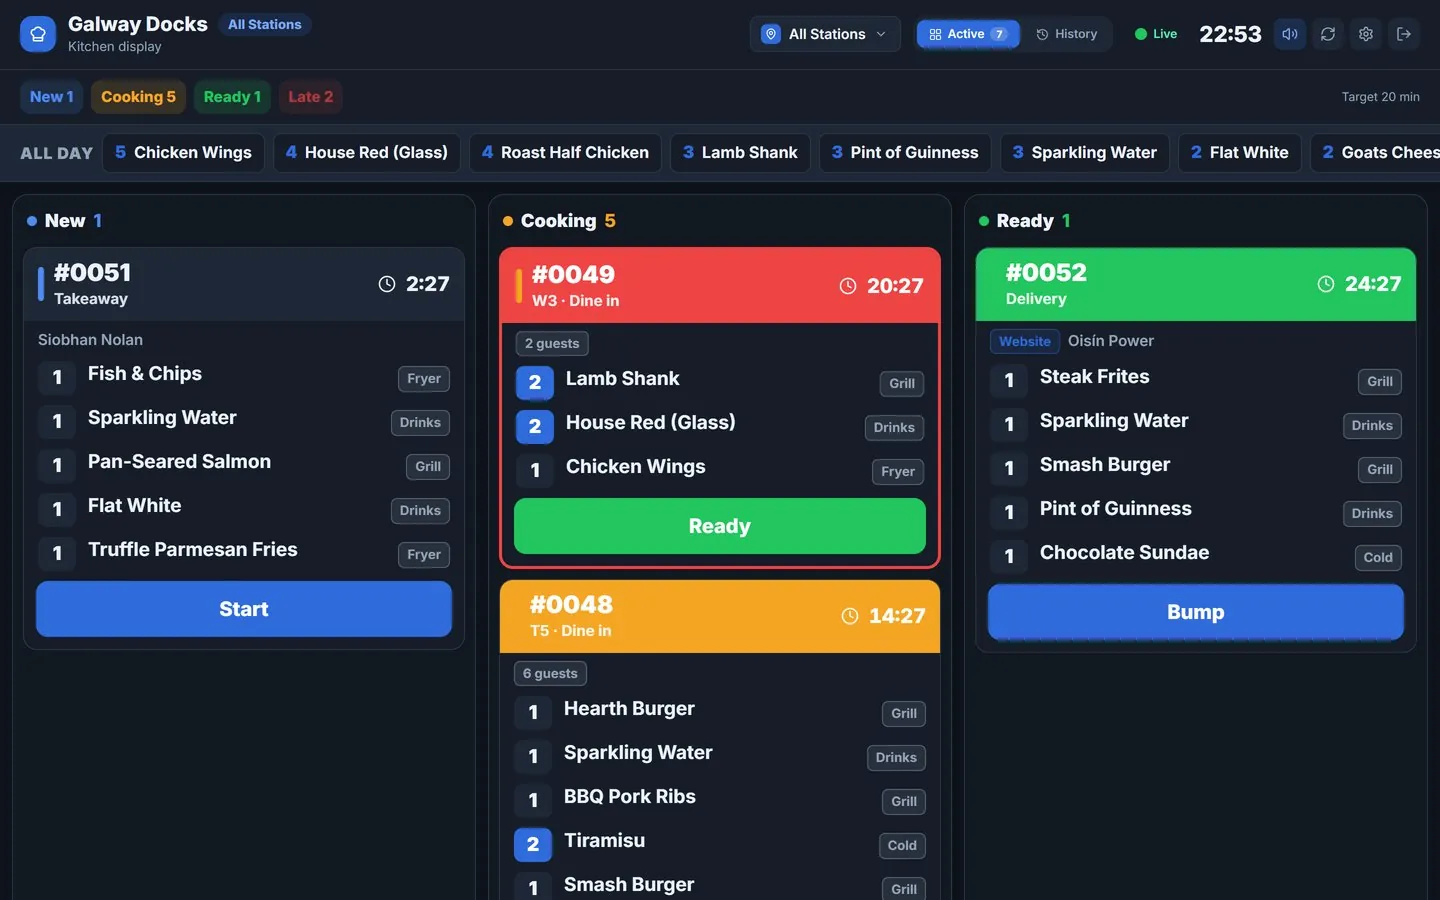Switch to the History tab

[x=1067, y=34]
